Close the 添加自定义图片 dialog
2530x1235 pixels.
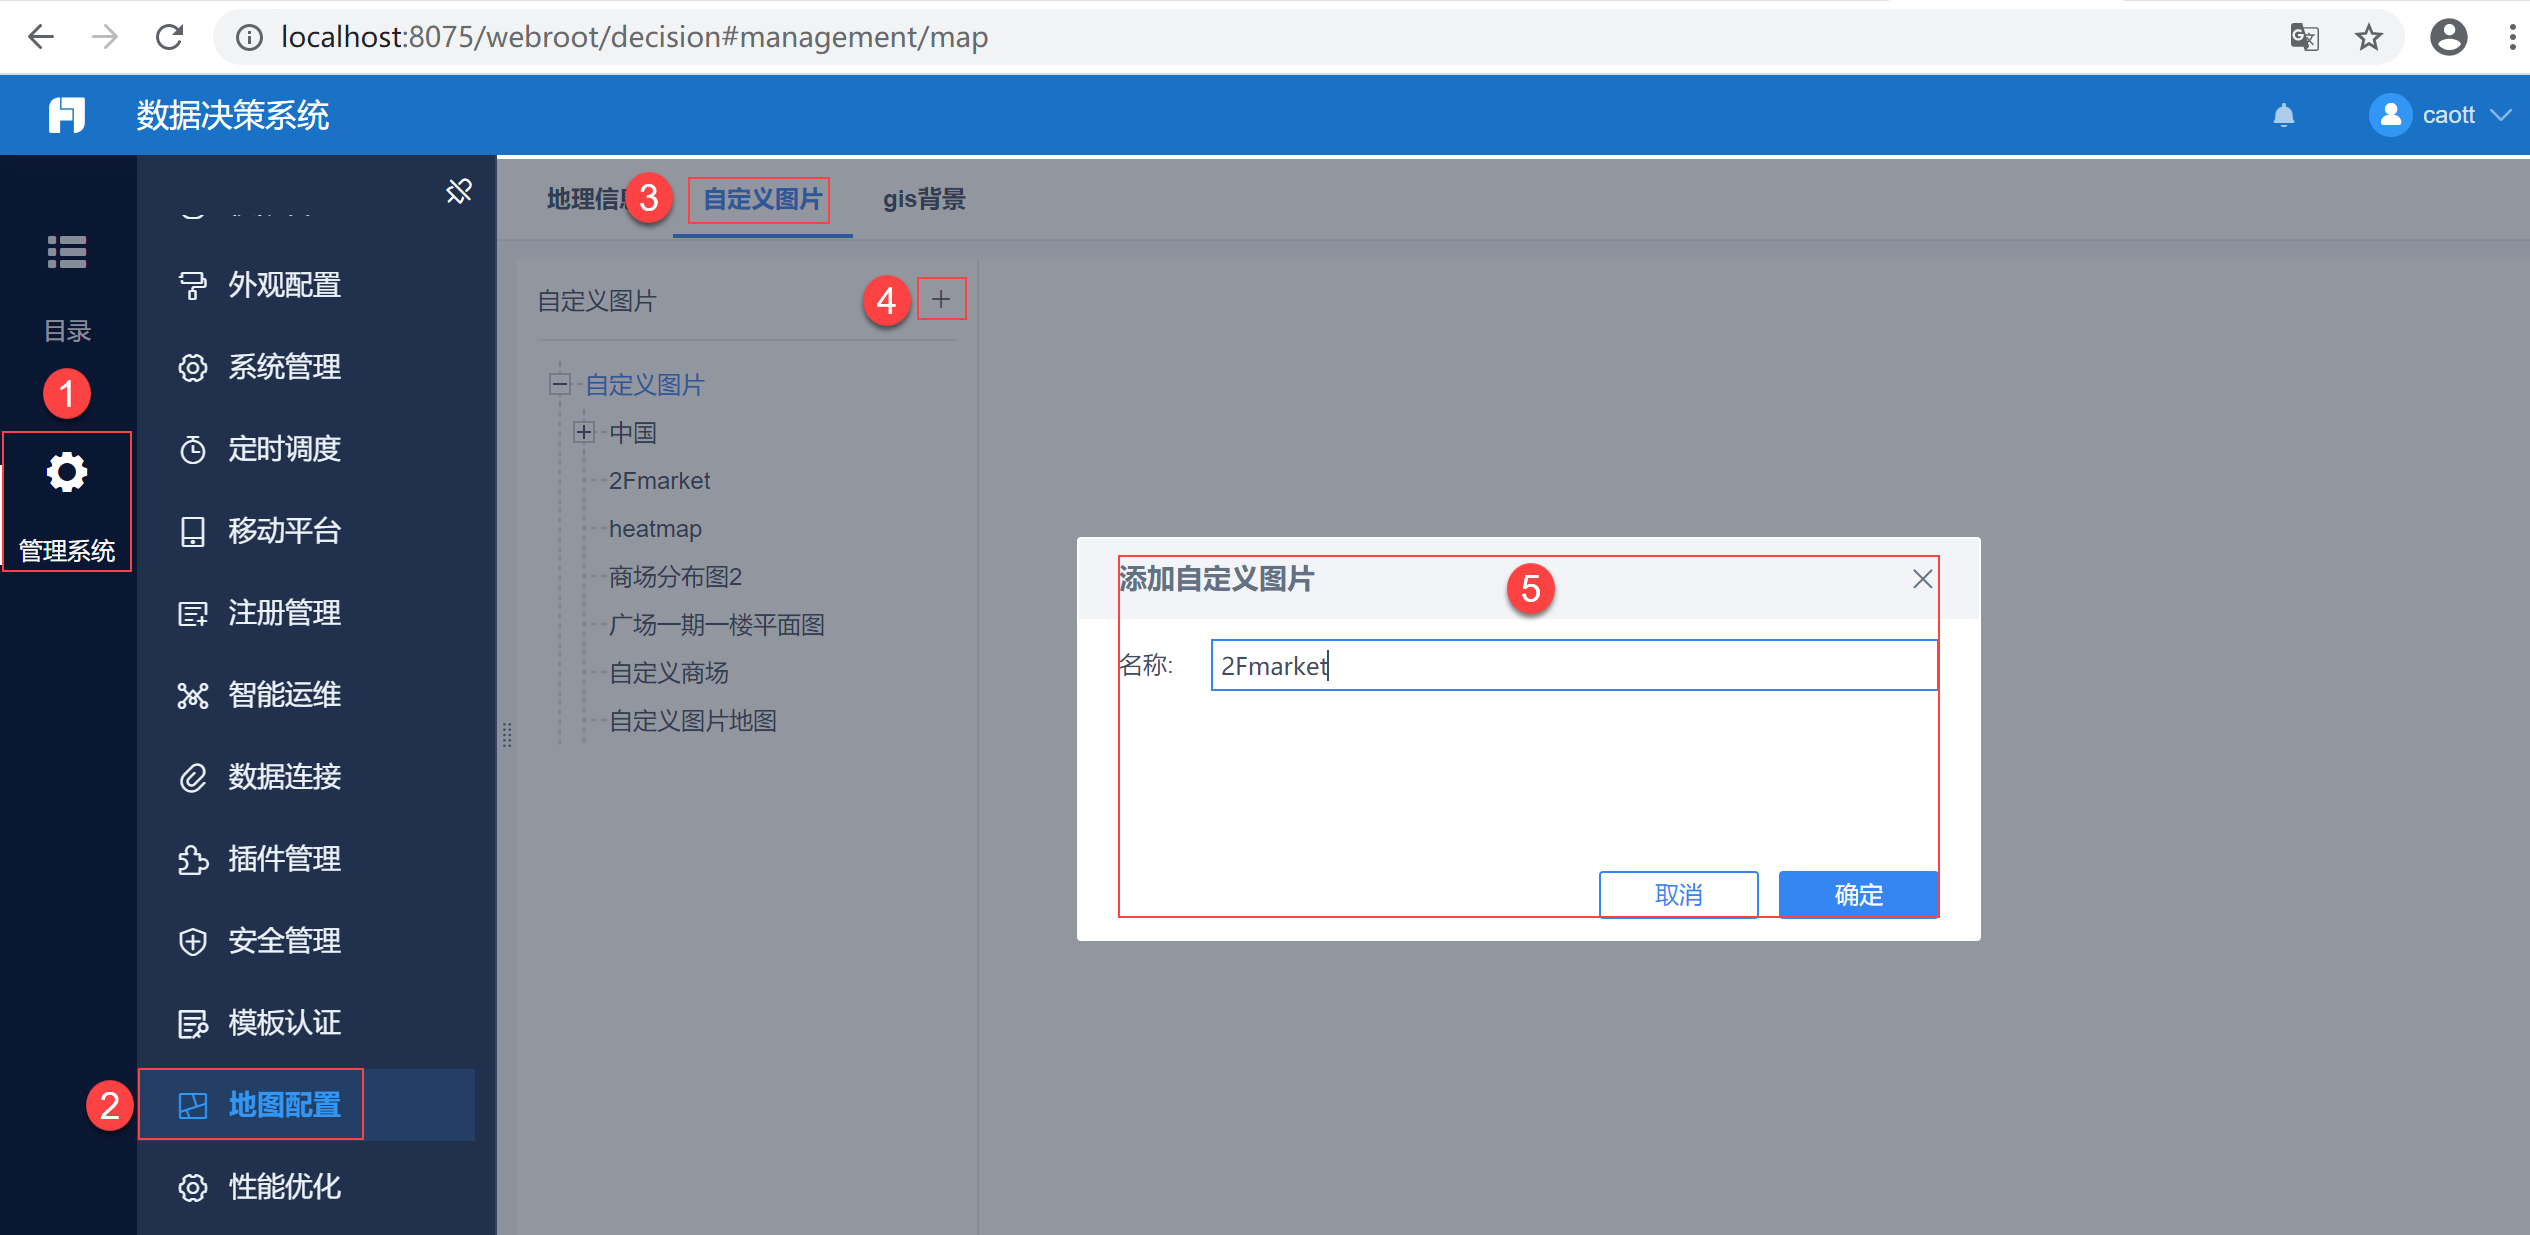point(1922,579)
